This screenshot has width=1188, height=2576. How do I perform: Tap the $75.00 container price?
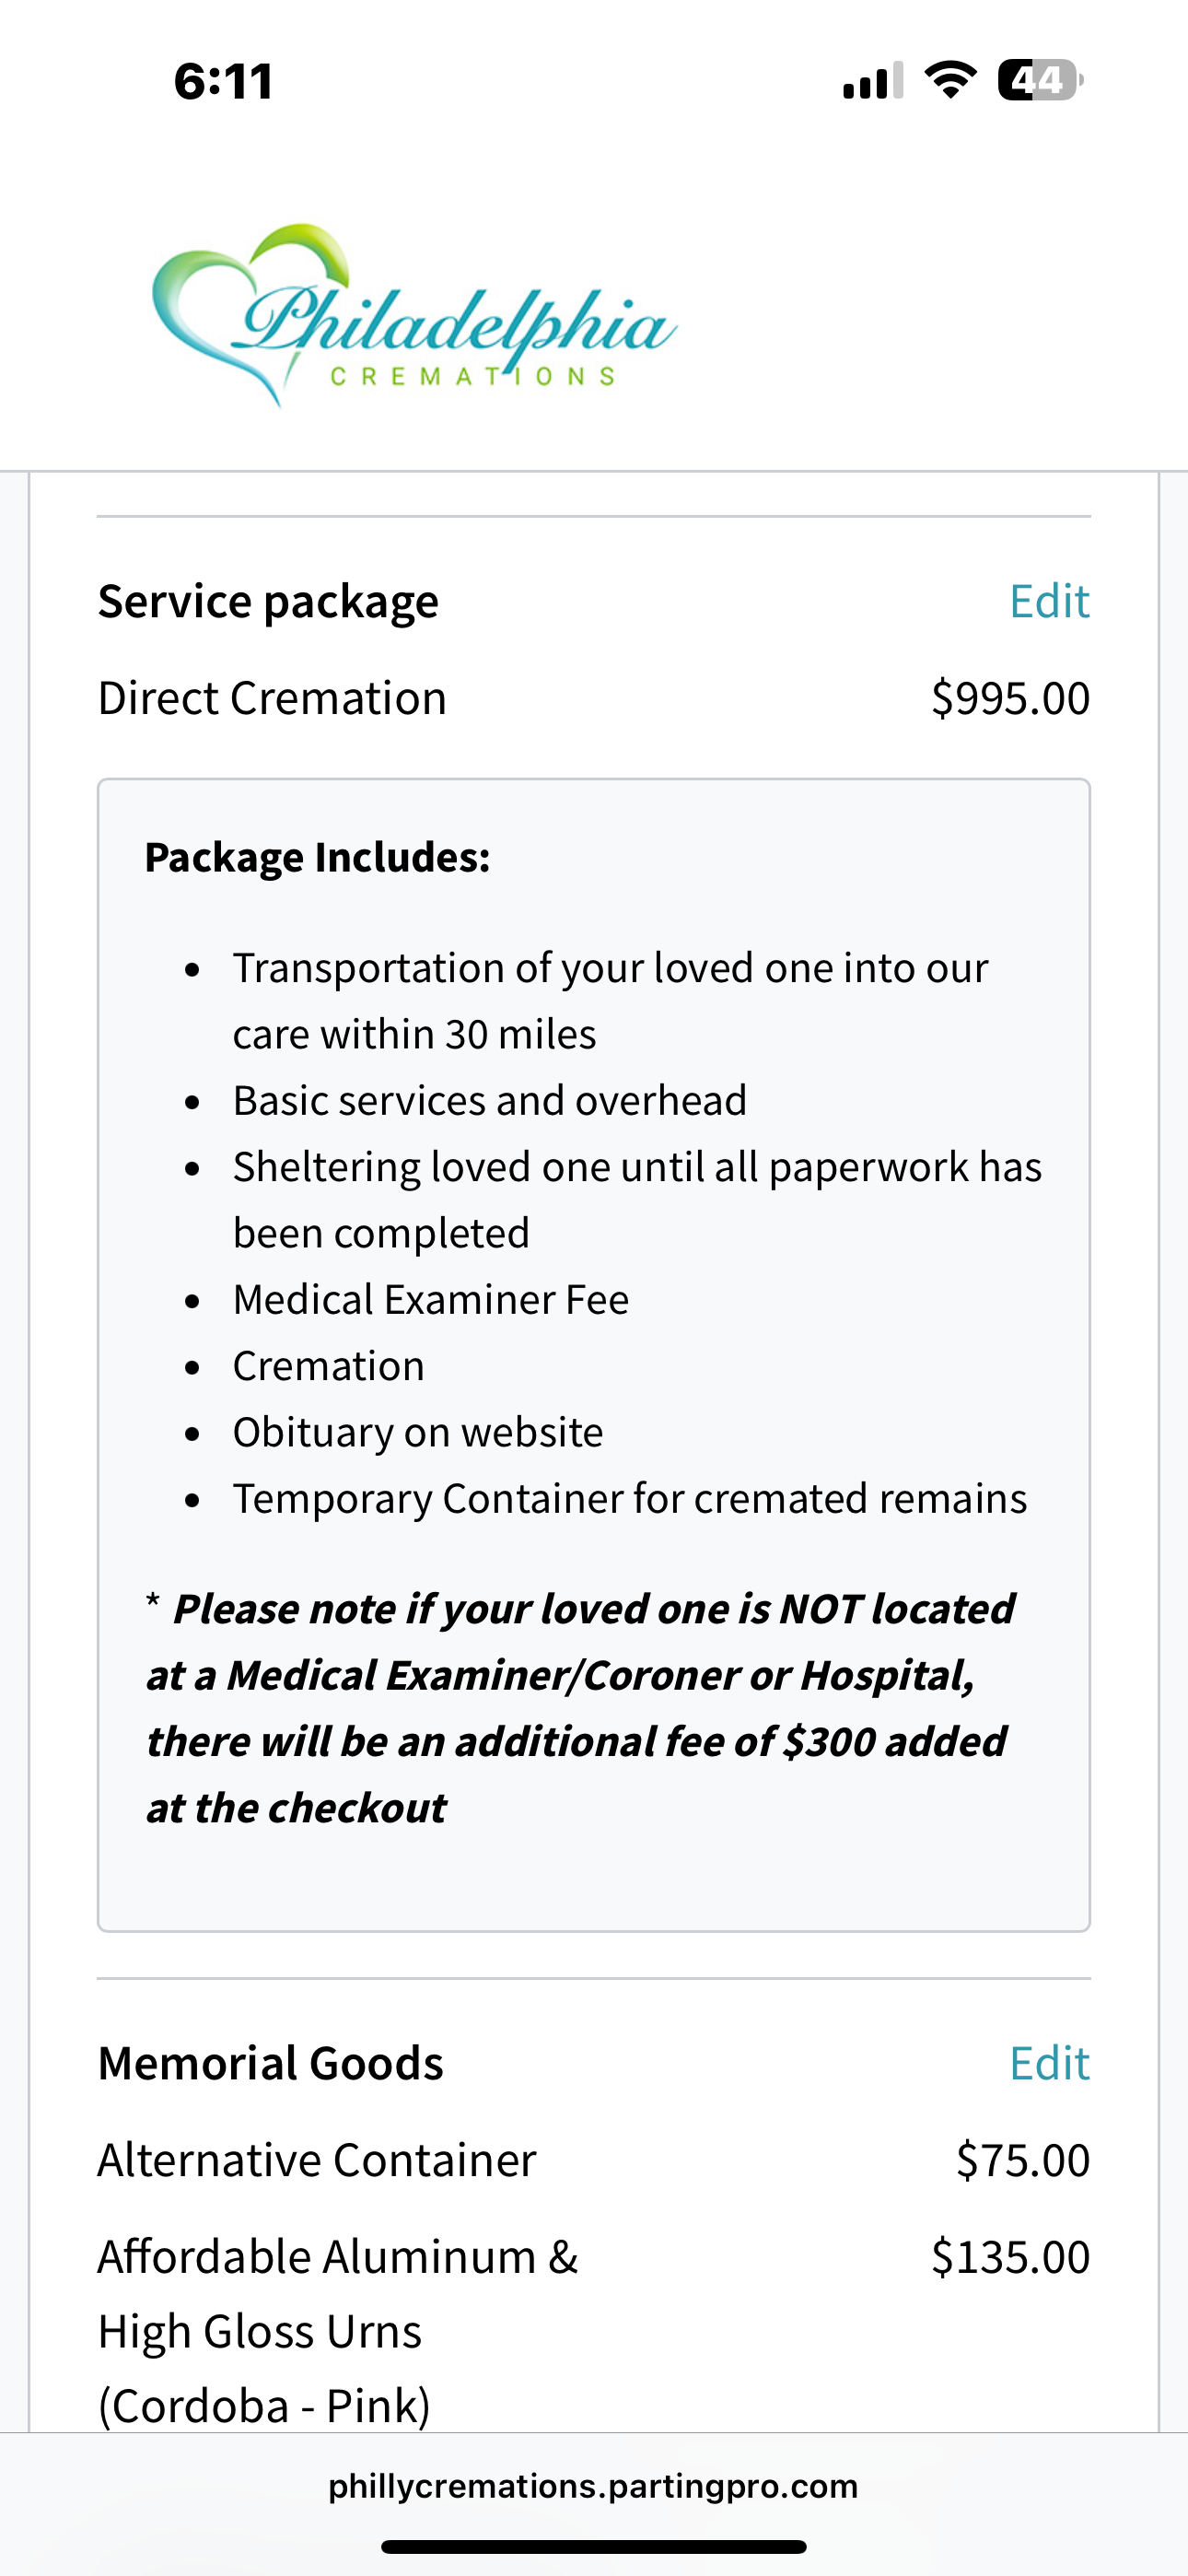pos(1023,2160)
